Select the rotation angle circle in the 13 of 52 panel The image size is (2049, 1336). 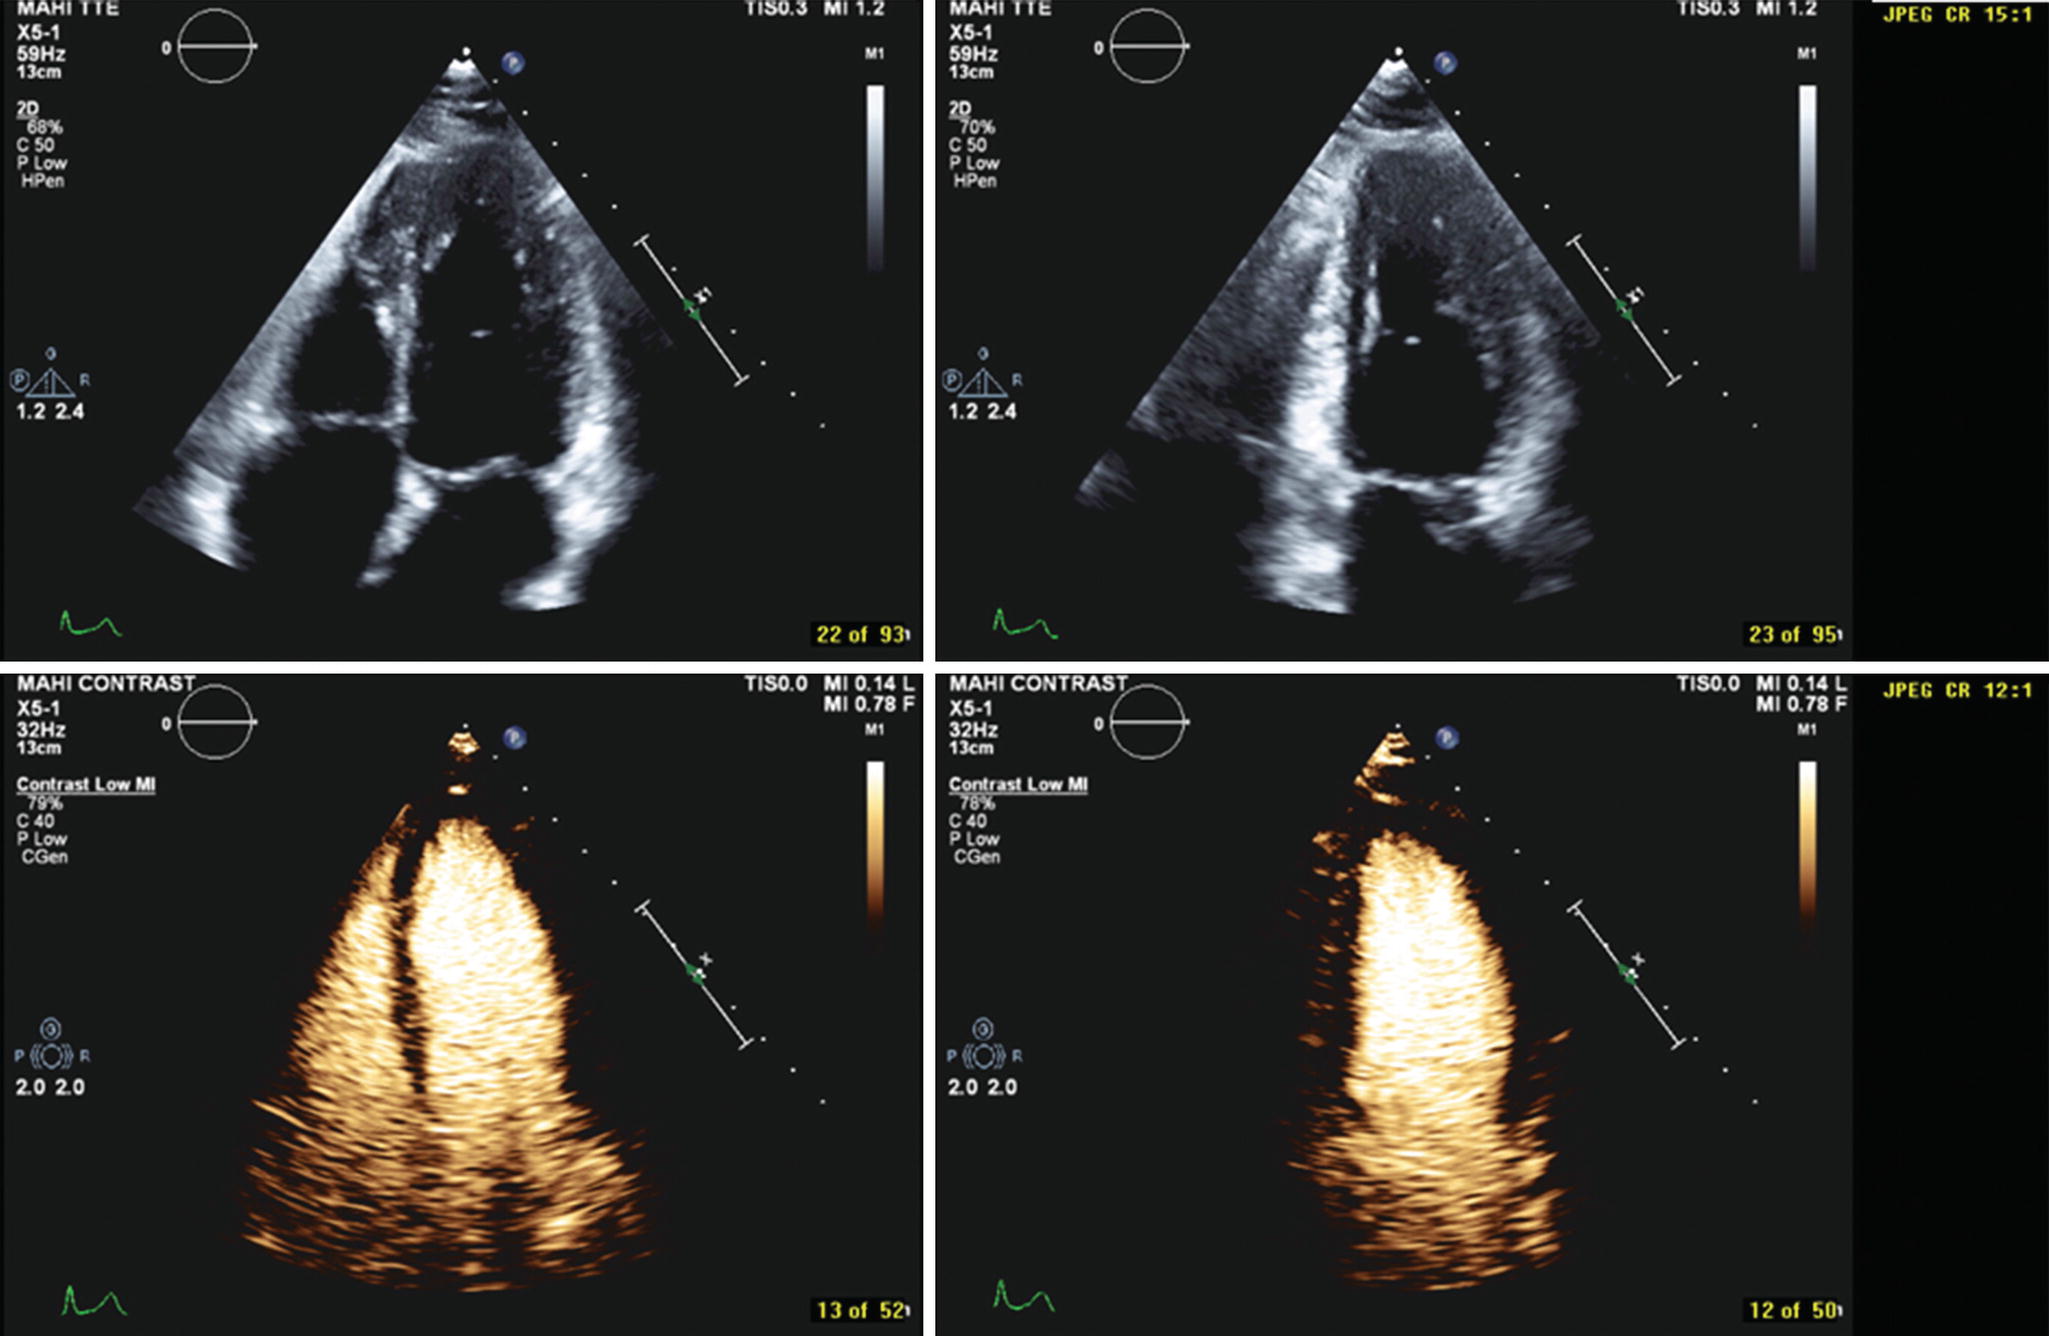[x=215, y=722]
